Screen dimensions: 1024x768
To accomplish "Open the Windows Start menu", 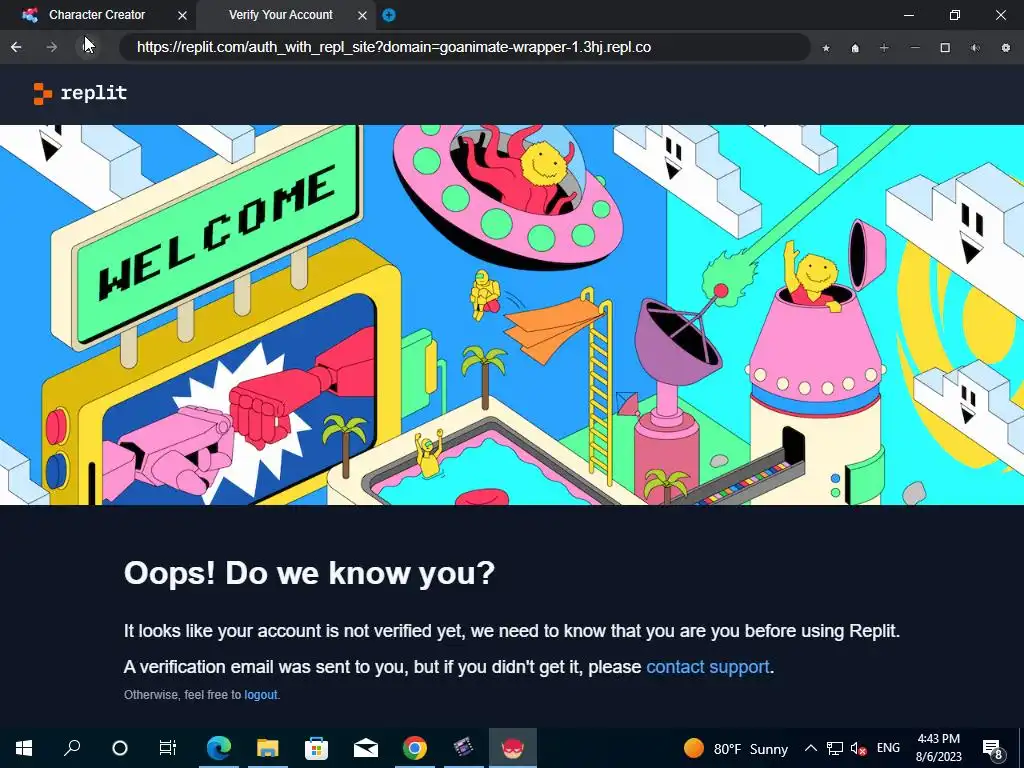I will pos(24,748).
